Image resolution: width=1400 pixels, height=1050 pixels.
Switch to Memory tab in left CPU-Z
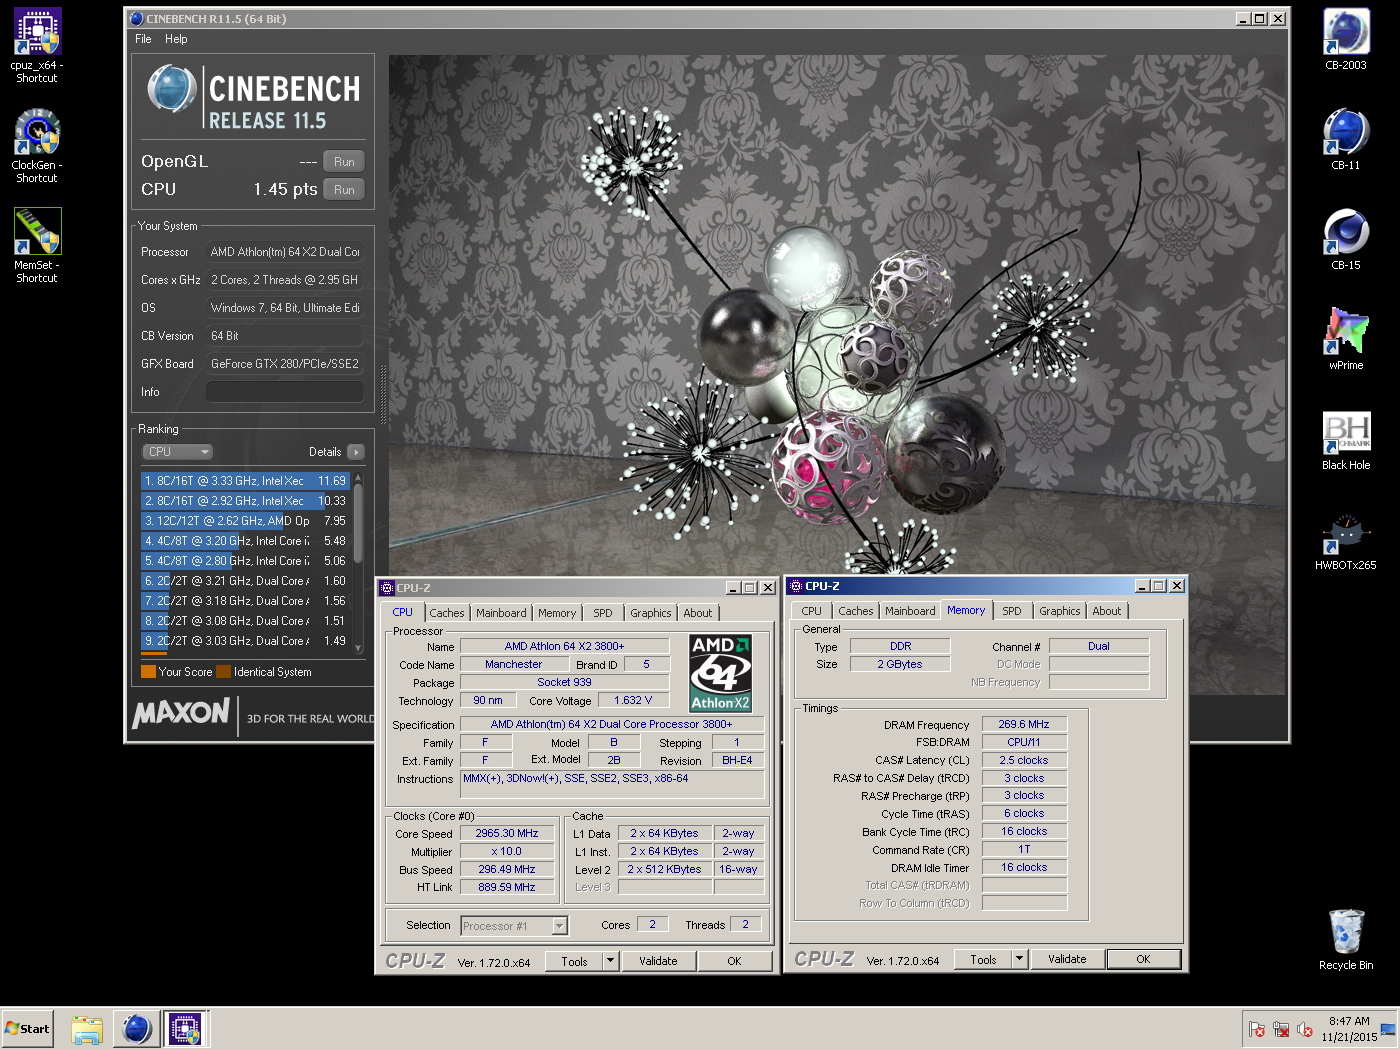point(557,613)
